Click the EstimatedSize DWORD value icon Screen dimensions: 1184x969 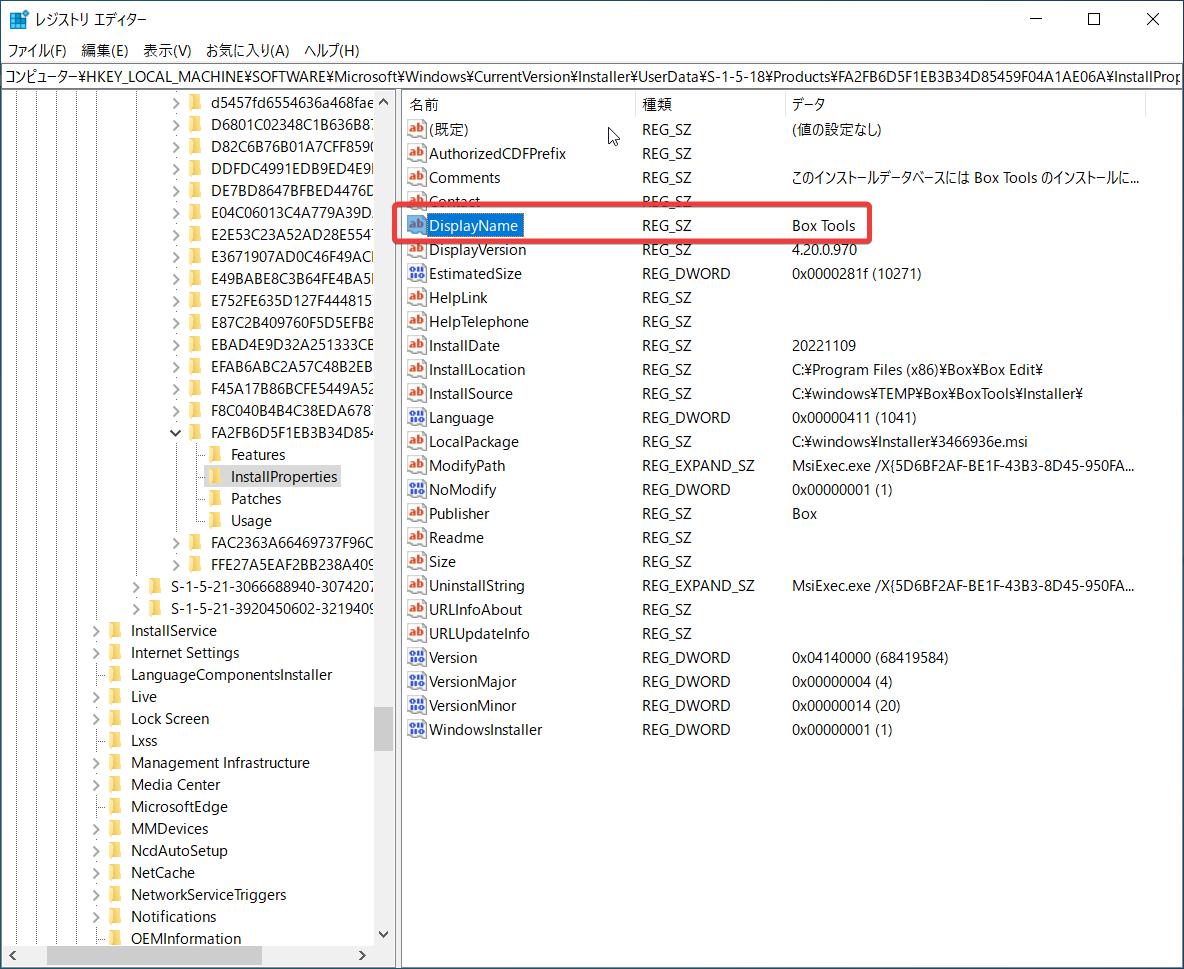417,274
